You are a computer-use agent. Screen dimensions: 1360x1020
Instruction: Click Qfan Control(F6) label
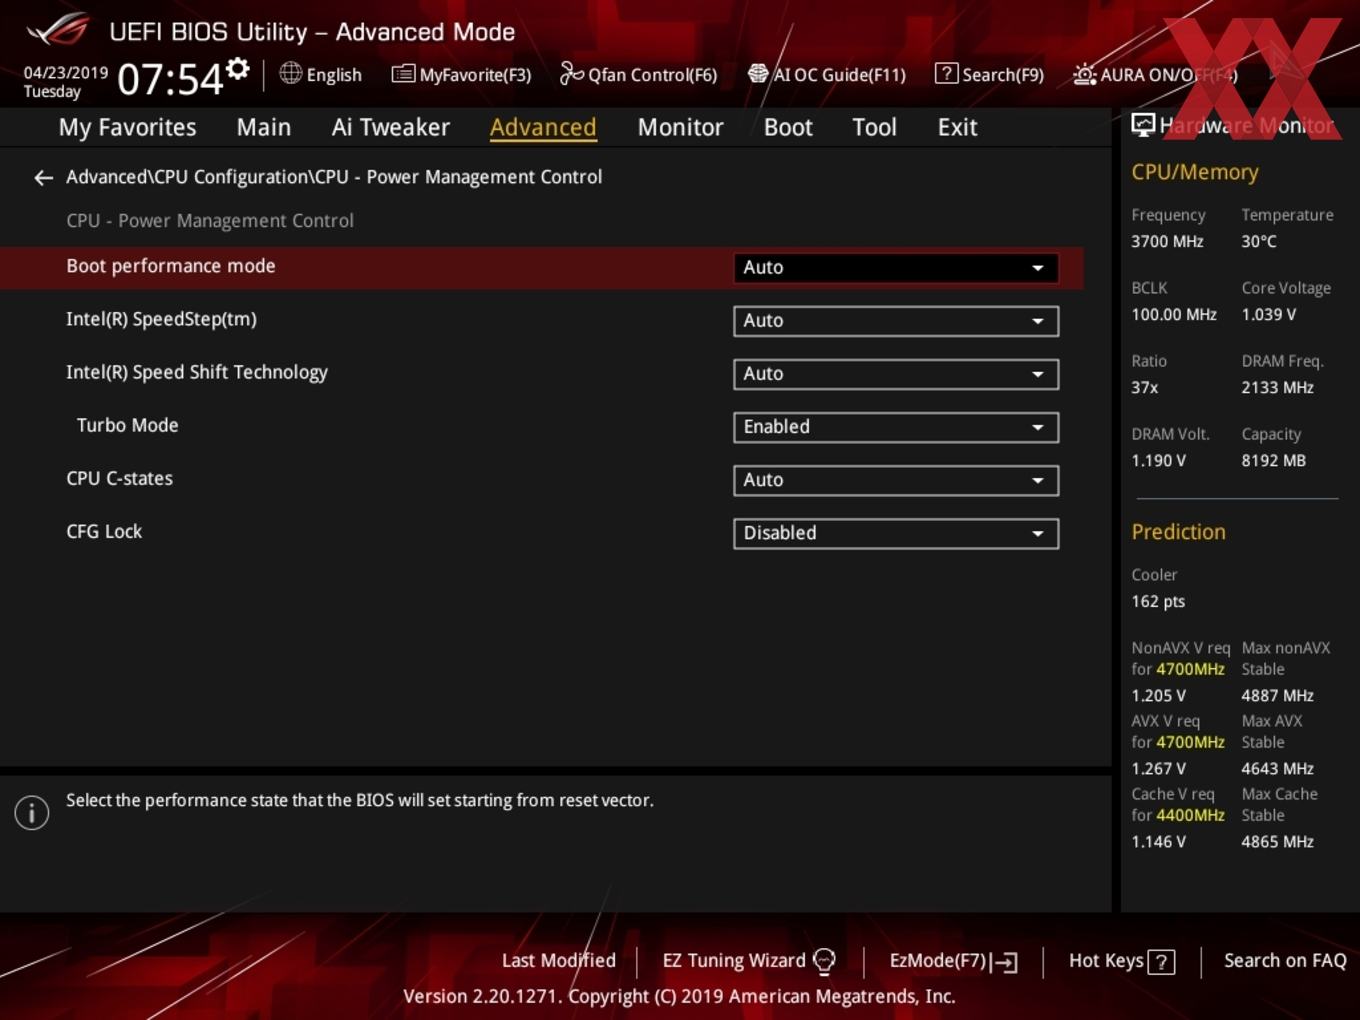652,75
